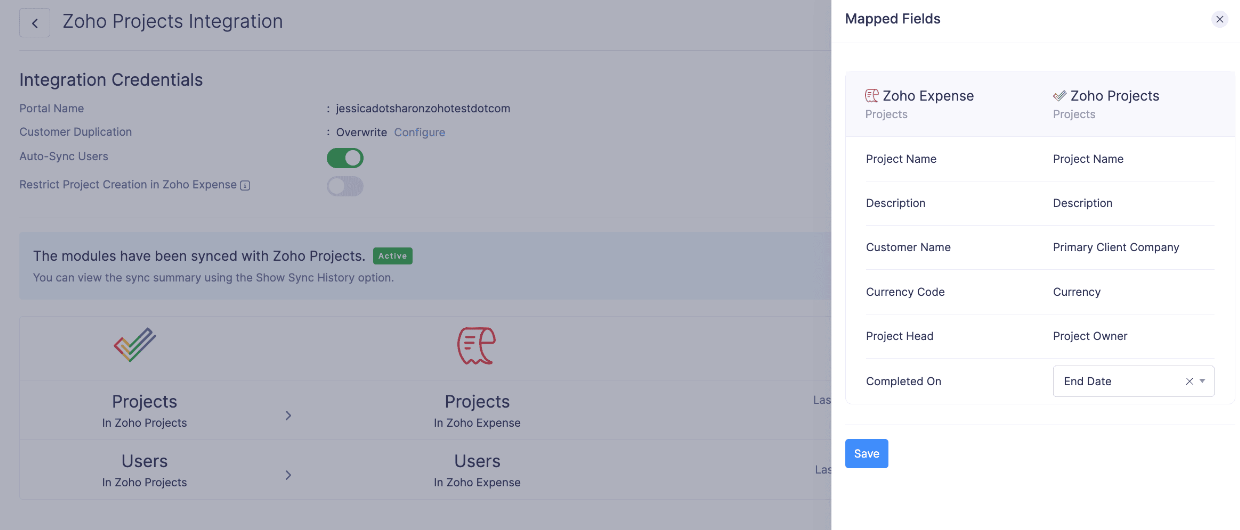Image resolution: width=1240 pixels, height=530 pixels.
Task: Click the arrow in Projects sync row
Action: (288, 415)
